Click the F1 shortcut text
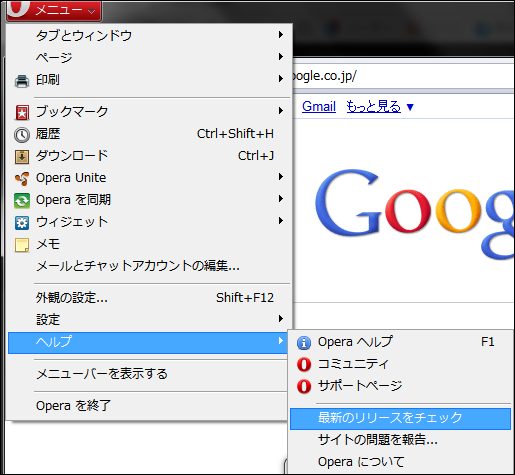The width and height of the screenshot is (515, 475). coord(488,342)
